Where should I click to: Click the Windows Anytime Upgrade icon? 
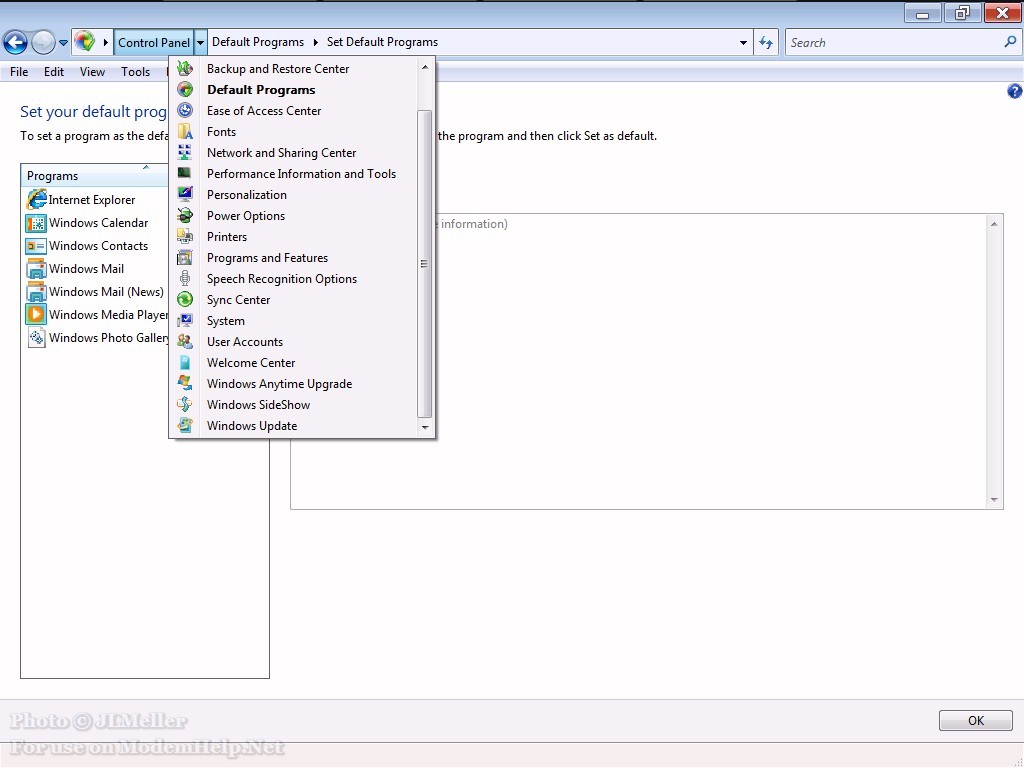click(185, 383)
